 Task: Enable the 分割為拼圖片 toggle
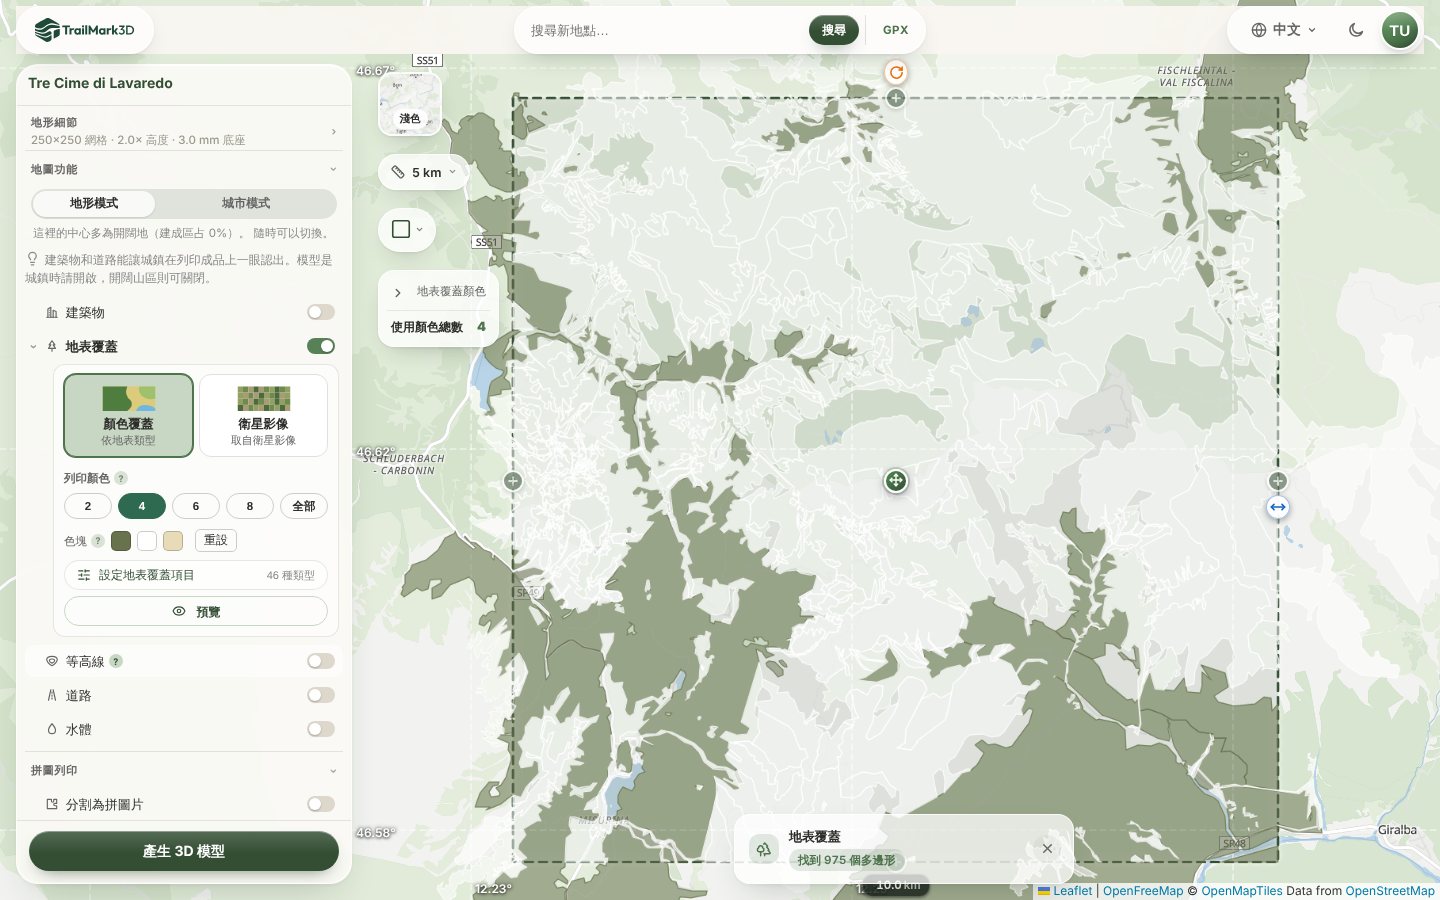321,804
